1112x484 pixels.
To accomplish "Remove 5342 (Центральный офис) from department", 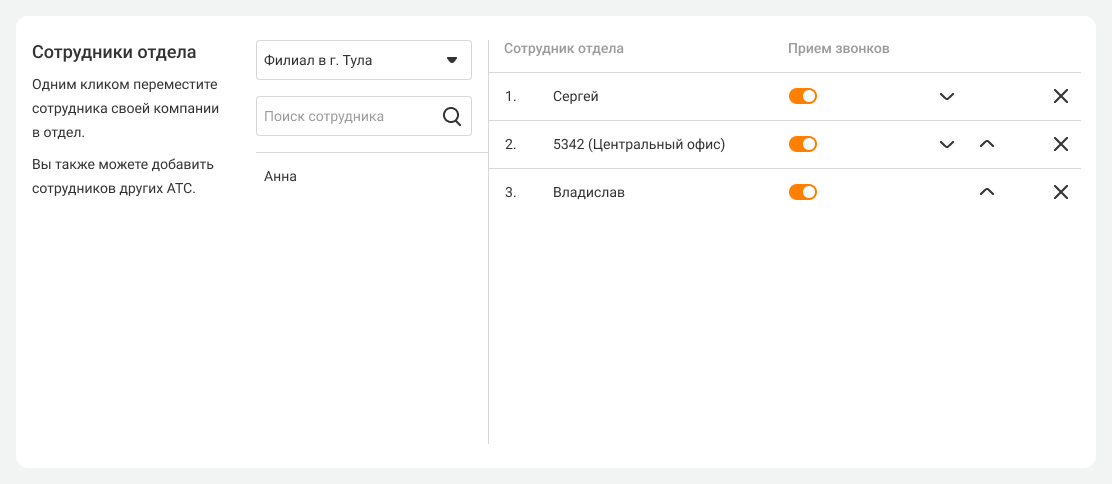I will pyautogui.click(x=1061, y=145).
